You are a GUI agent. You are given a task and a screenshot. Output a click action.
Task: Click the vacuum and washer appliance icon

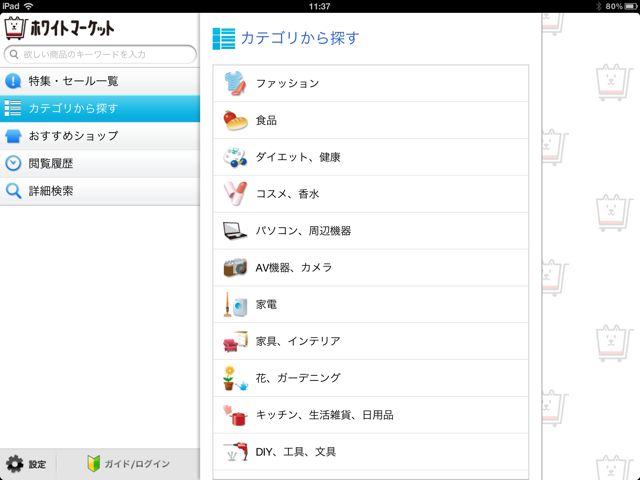click(x=235, y=304)
